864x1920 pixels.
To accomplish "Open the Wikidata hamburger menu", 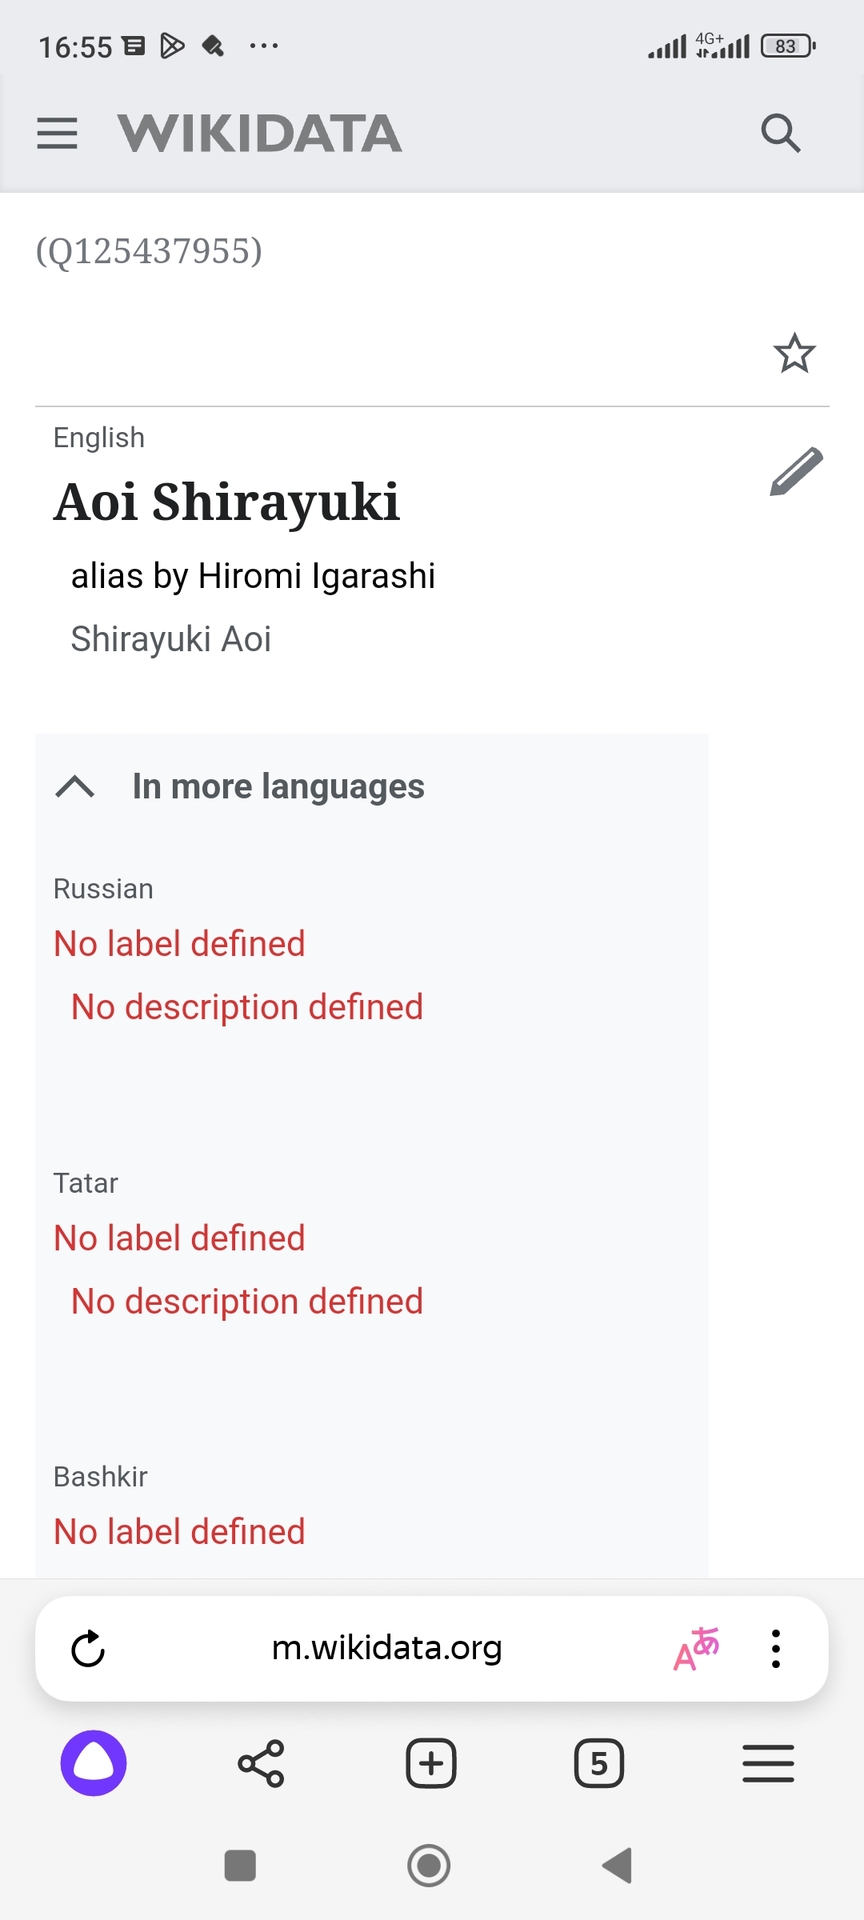I will click(x=57, y=133).
